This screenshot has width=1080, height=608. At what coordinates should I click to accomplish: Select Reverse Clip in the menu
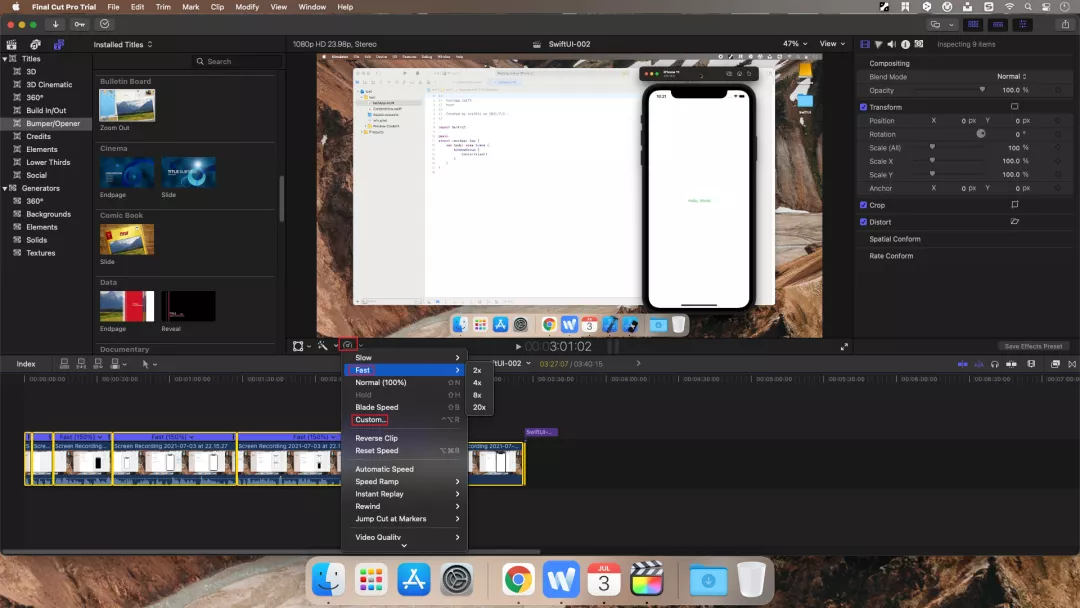click(376, 438)
